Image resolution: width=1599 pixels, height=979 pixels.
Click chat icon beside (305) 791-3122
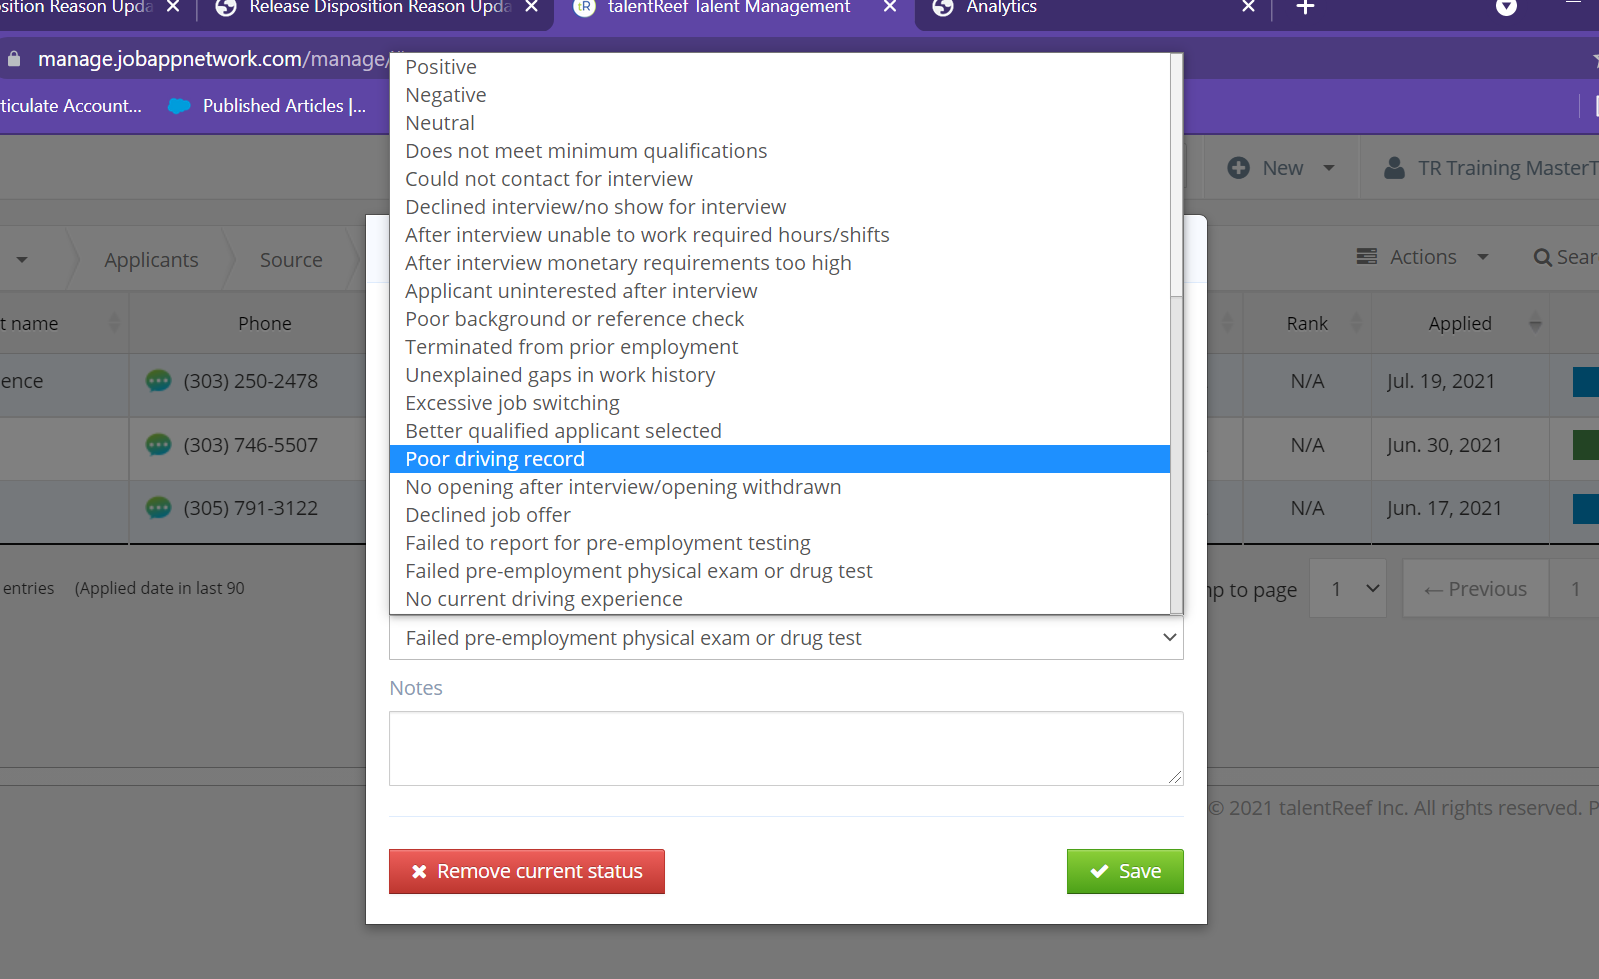click(158, 508)
